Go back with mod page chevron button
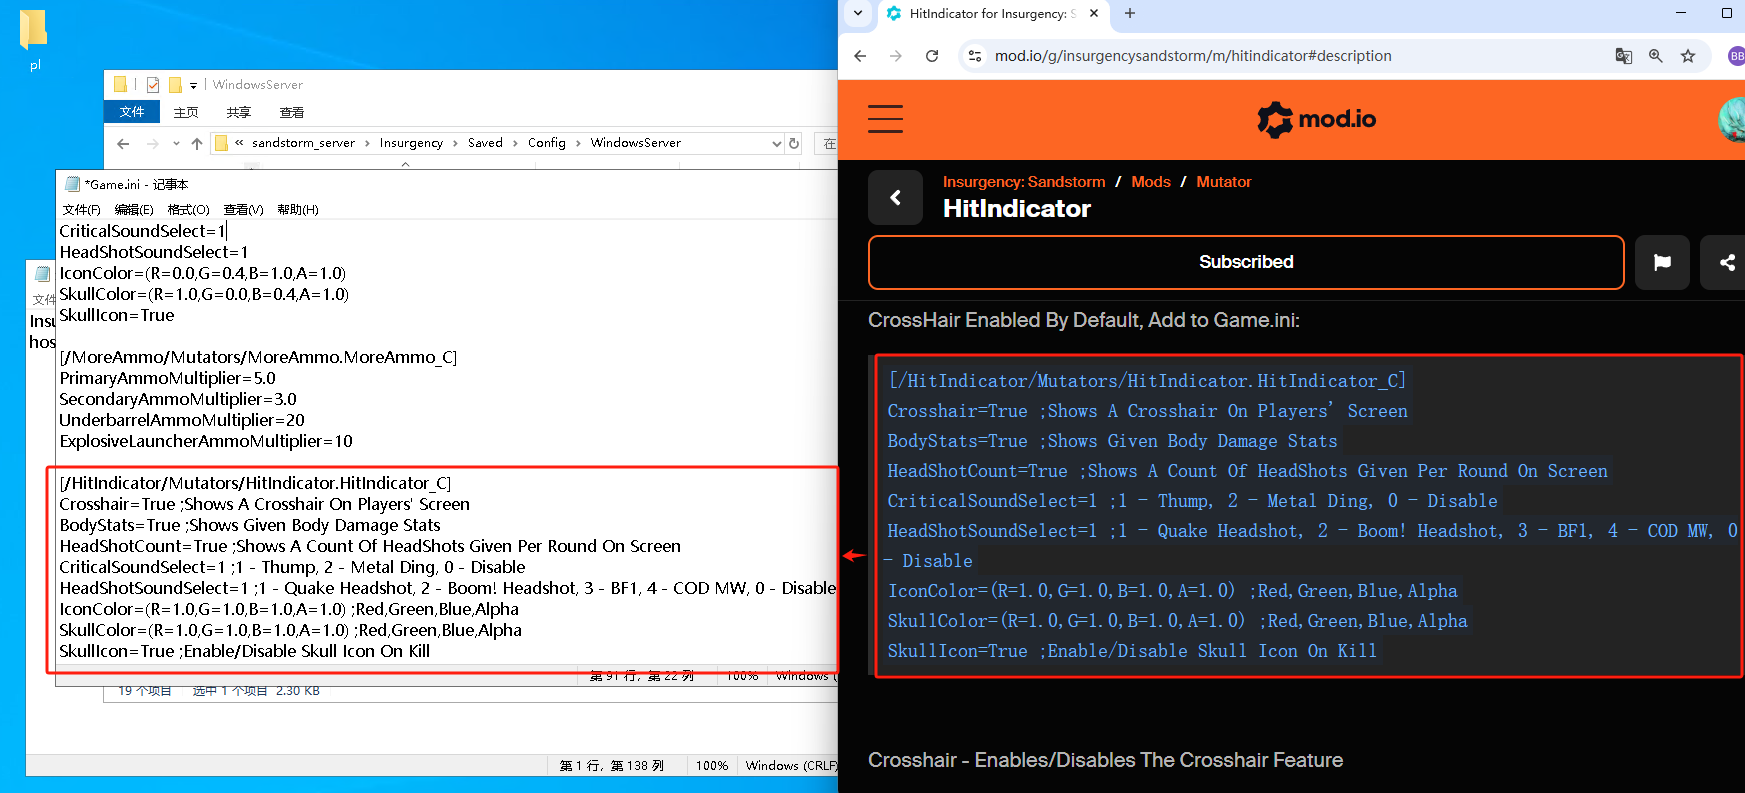The height and width of the screenshot is (793, 1745). point(895,198)
